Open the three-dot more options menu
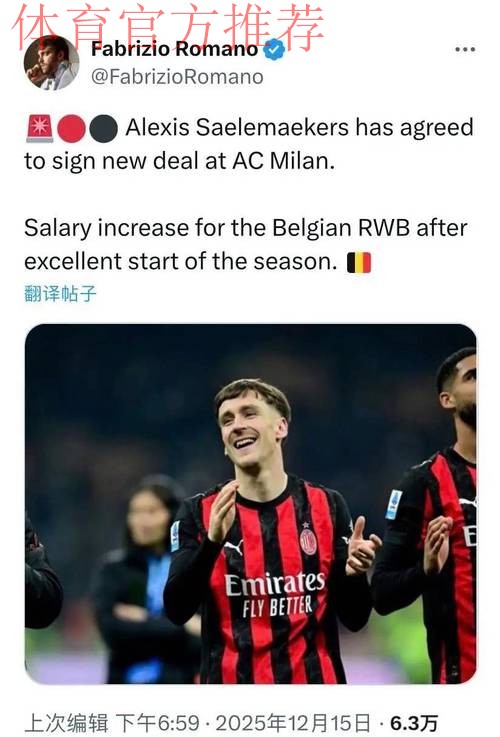The width and height of the screenshot is (500, 737). [465, 49]
